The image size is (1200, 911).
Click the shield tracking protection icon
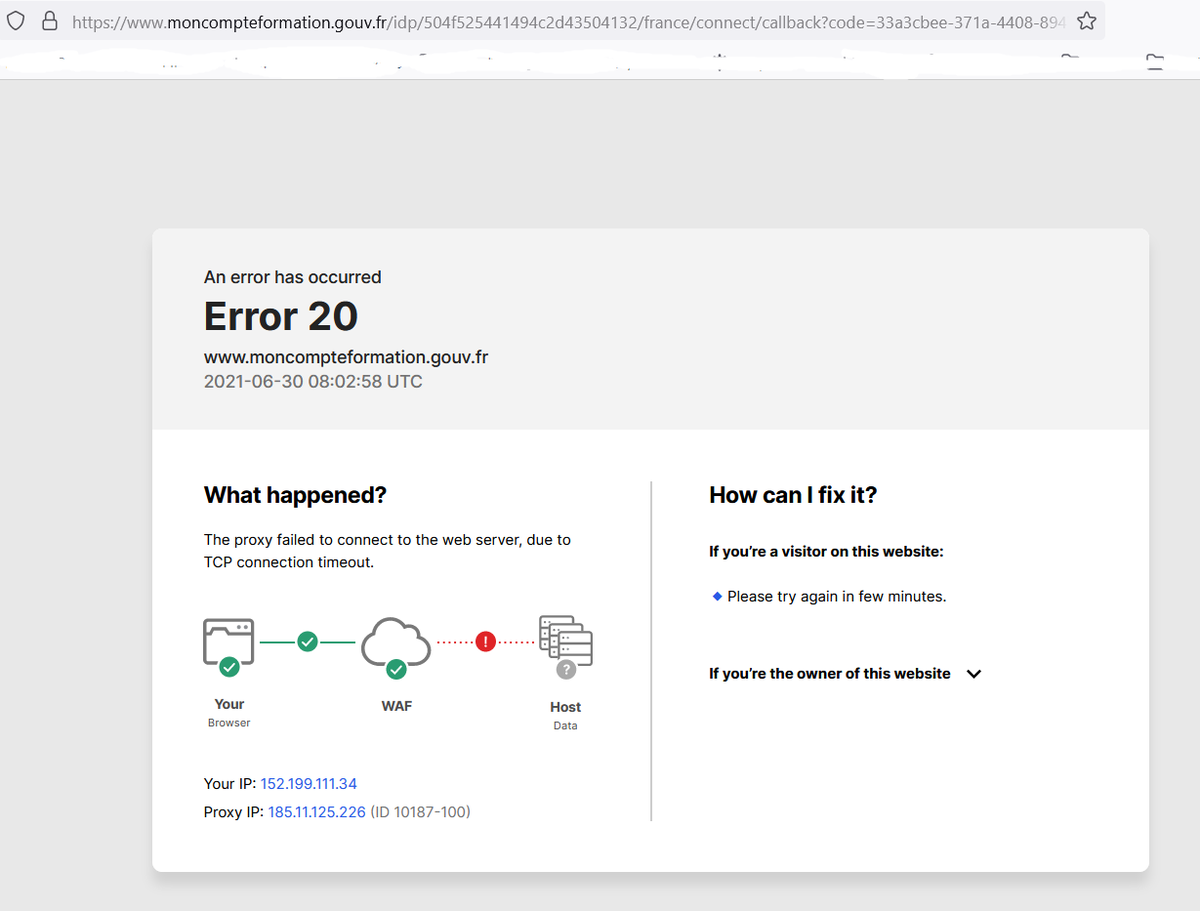(16, 21)
